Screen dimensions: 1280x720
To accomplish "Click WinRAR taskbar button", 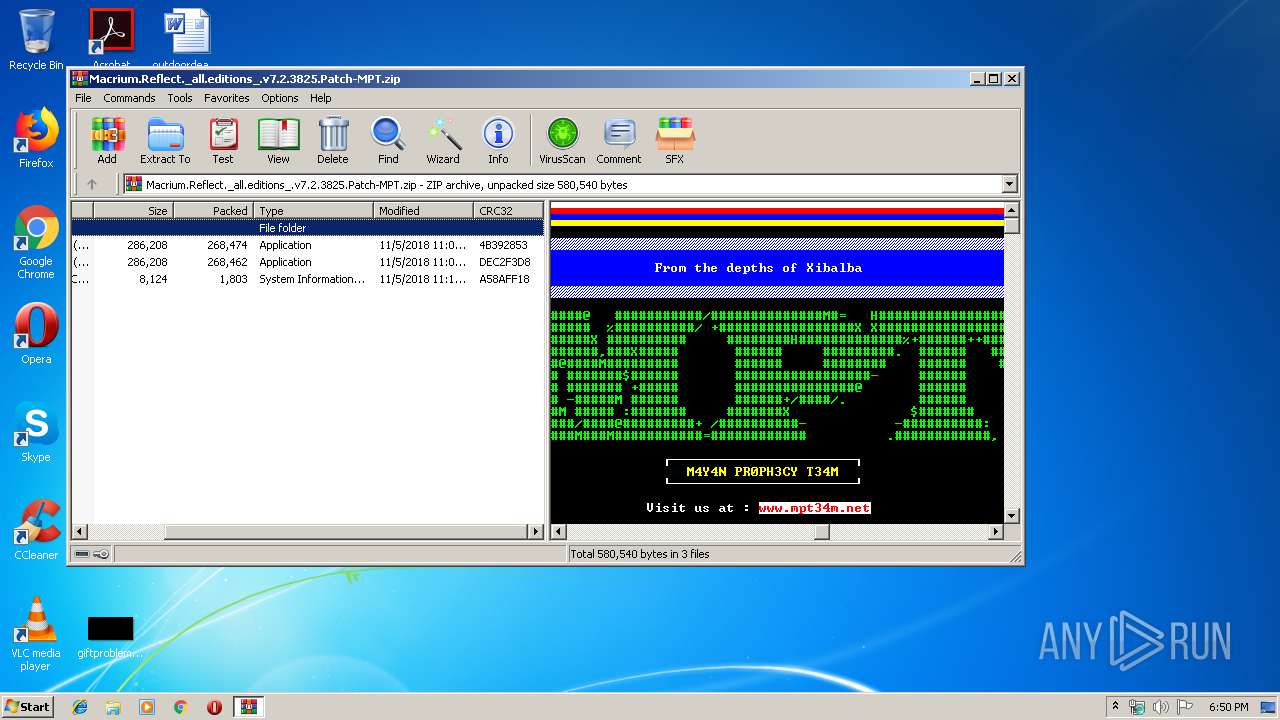I will tap(248, 707).
